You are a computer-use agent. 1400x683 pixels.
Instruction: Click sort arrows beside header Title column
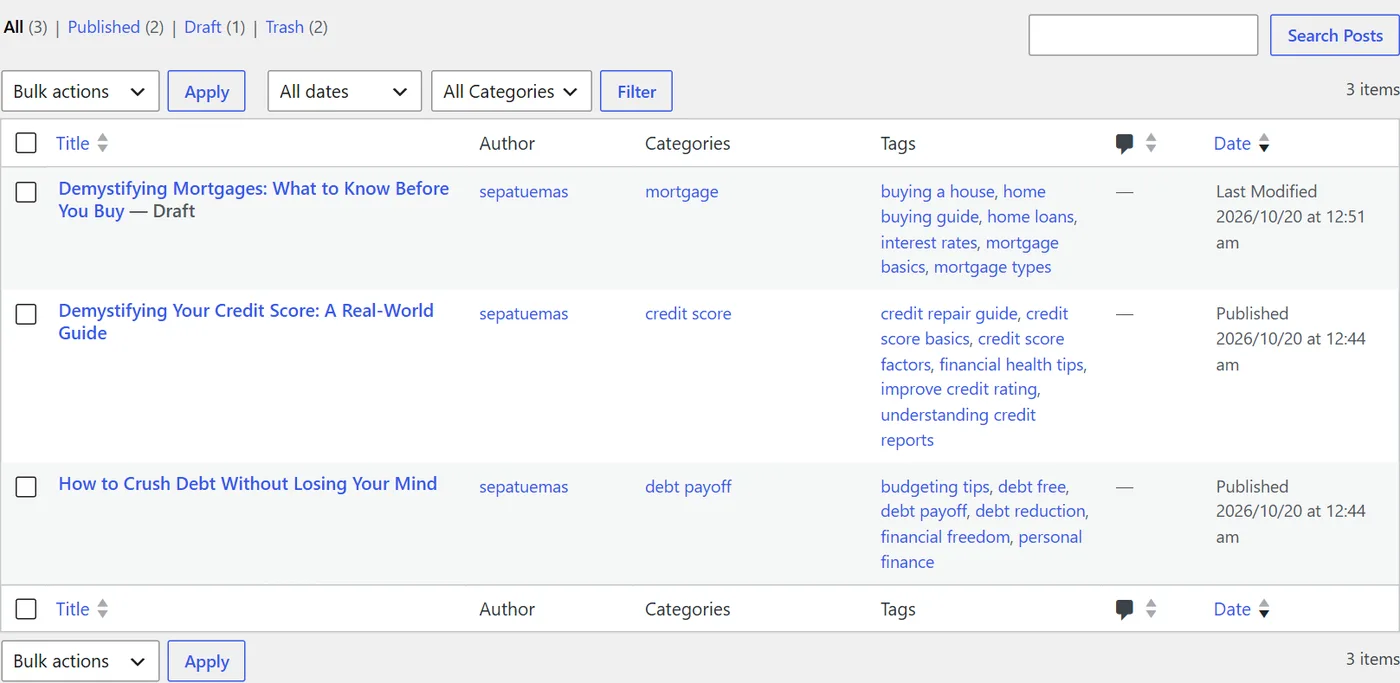[x=102, y=143]
